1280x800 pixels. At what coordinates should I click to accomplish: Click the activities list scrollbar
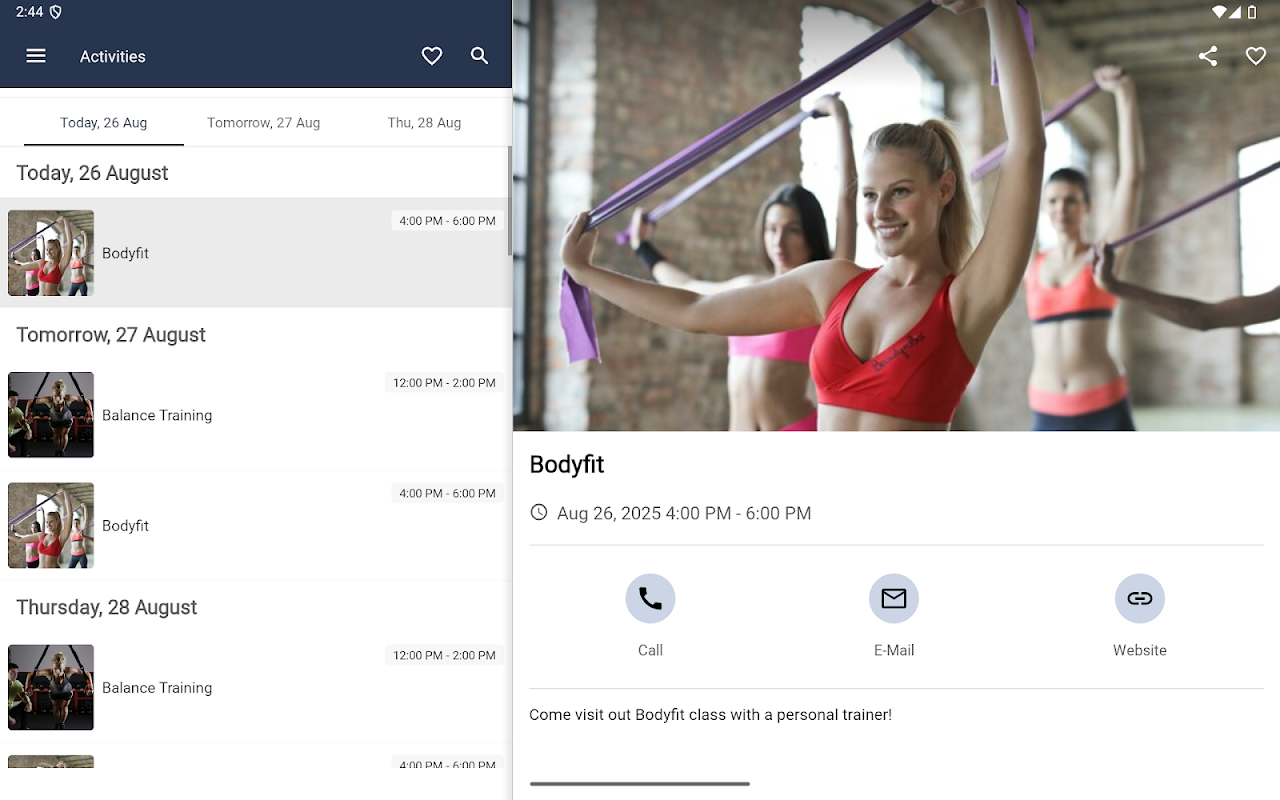click(x=509, y=200)
